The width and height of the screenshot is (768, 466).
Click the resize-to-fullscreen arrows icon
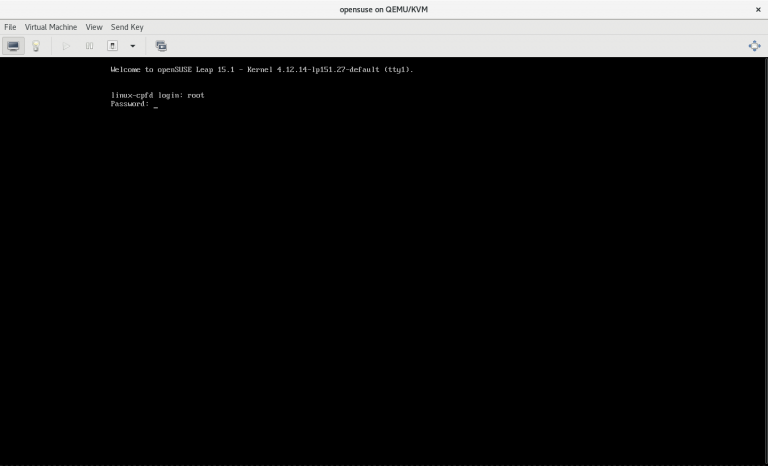754,46
